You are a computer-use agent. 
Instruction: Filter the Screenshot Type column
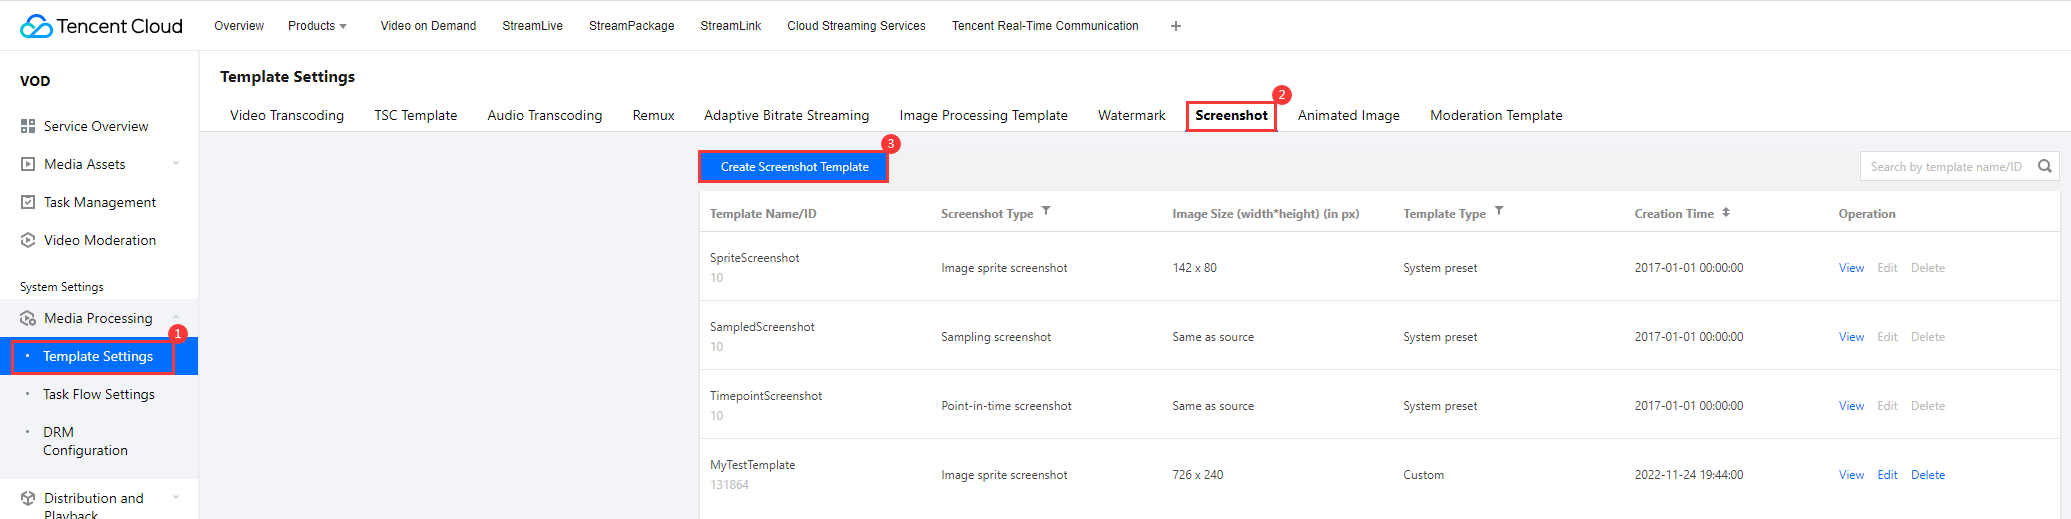1046,211
